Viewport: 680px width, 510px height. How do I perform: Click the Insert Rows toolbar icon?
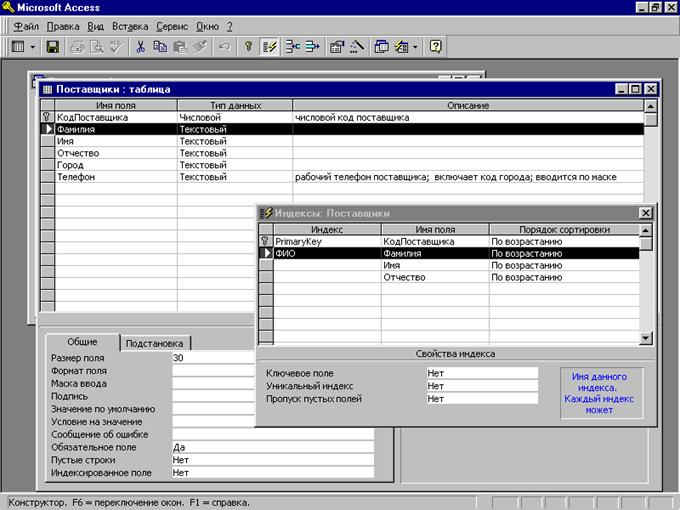pos(293,46)
